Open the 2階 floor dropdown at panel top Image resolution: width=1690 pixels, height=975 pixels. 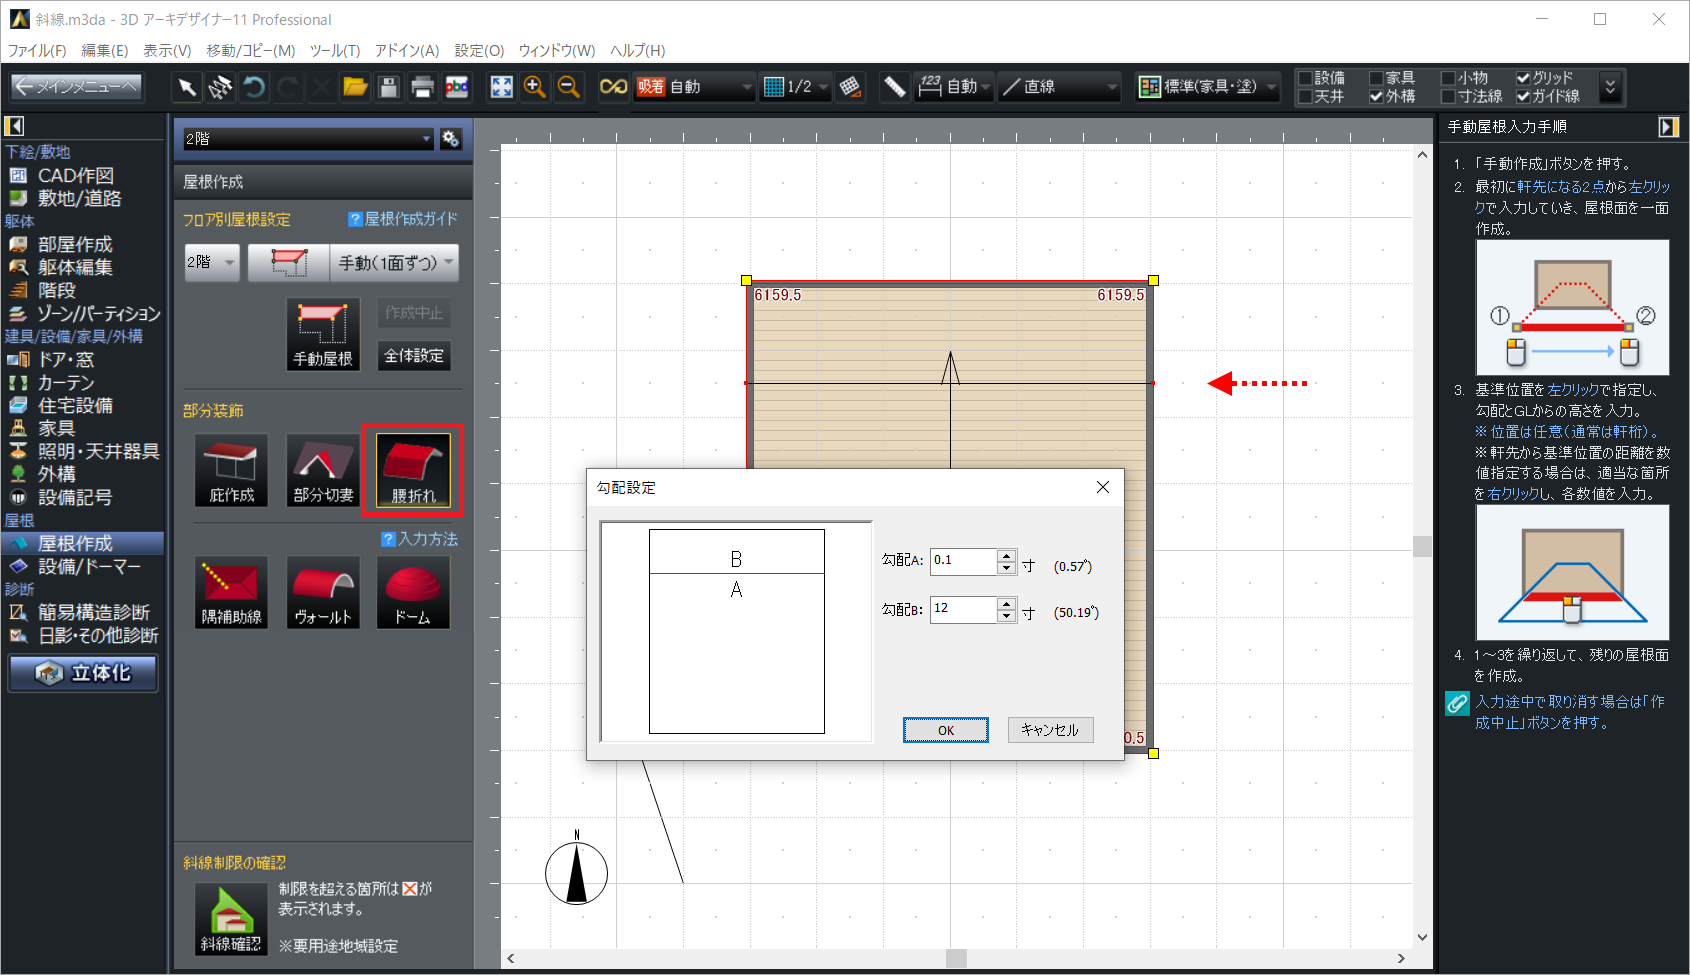[308, 139]
